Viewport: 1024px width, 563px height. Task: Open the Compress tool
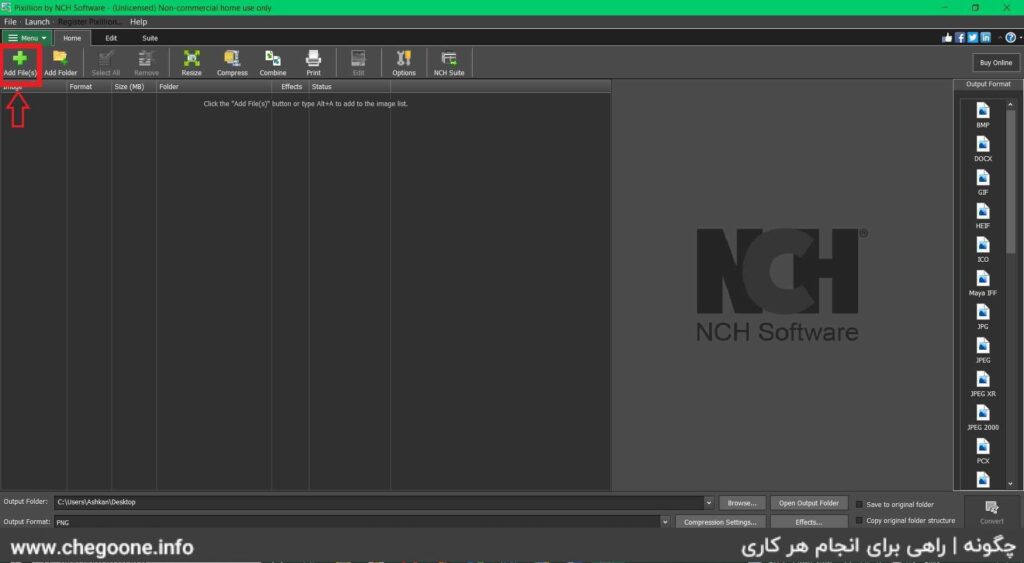coord(232,63)
